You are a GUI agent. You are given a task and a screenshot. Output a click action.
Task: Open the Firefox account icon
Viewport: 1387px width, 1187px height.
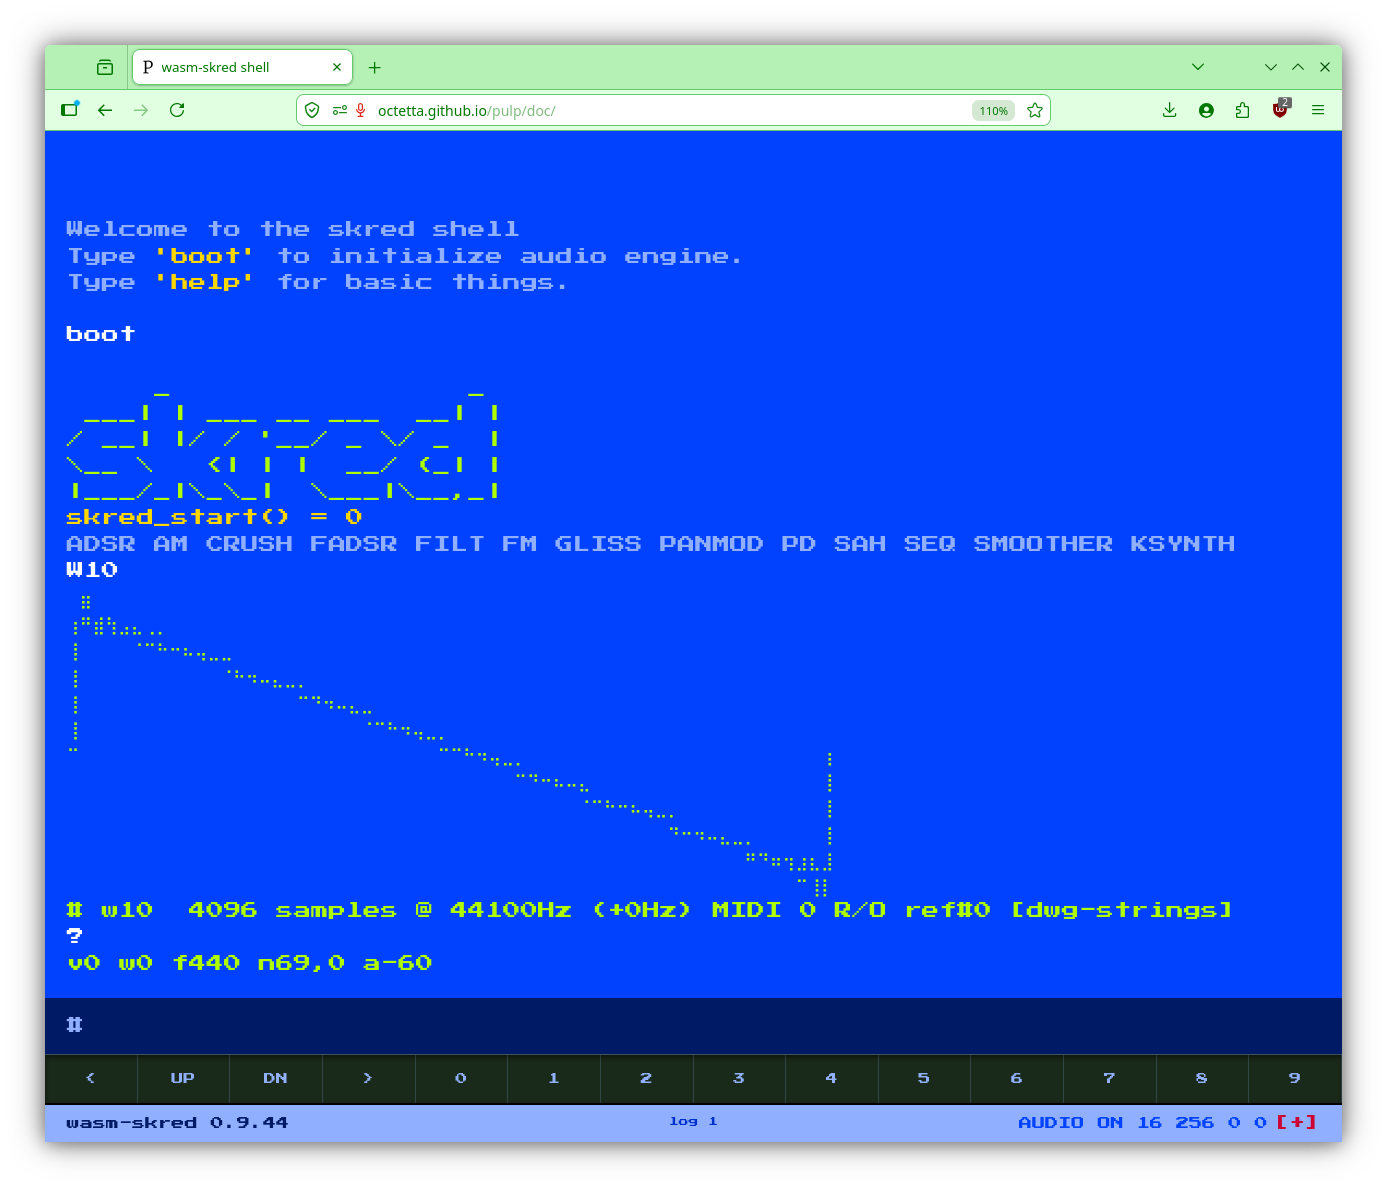coord(1206,110)
